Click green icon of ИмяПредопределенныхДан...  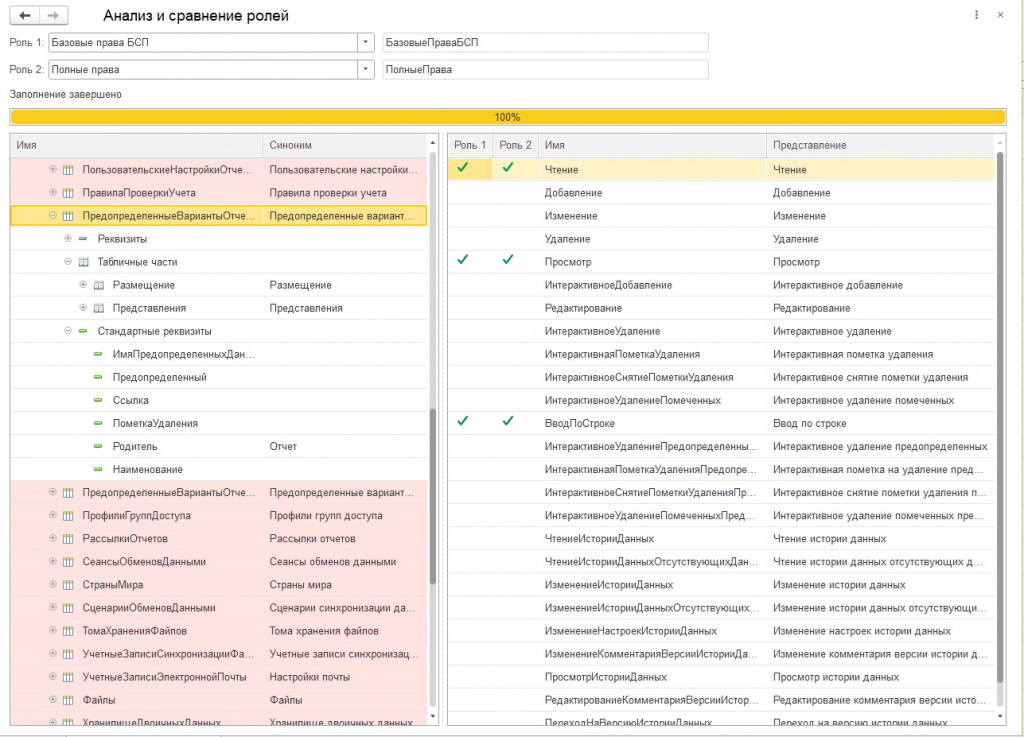coord(98,354)
